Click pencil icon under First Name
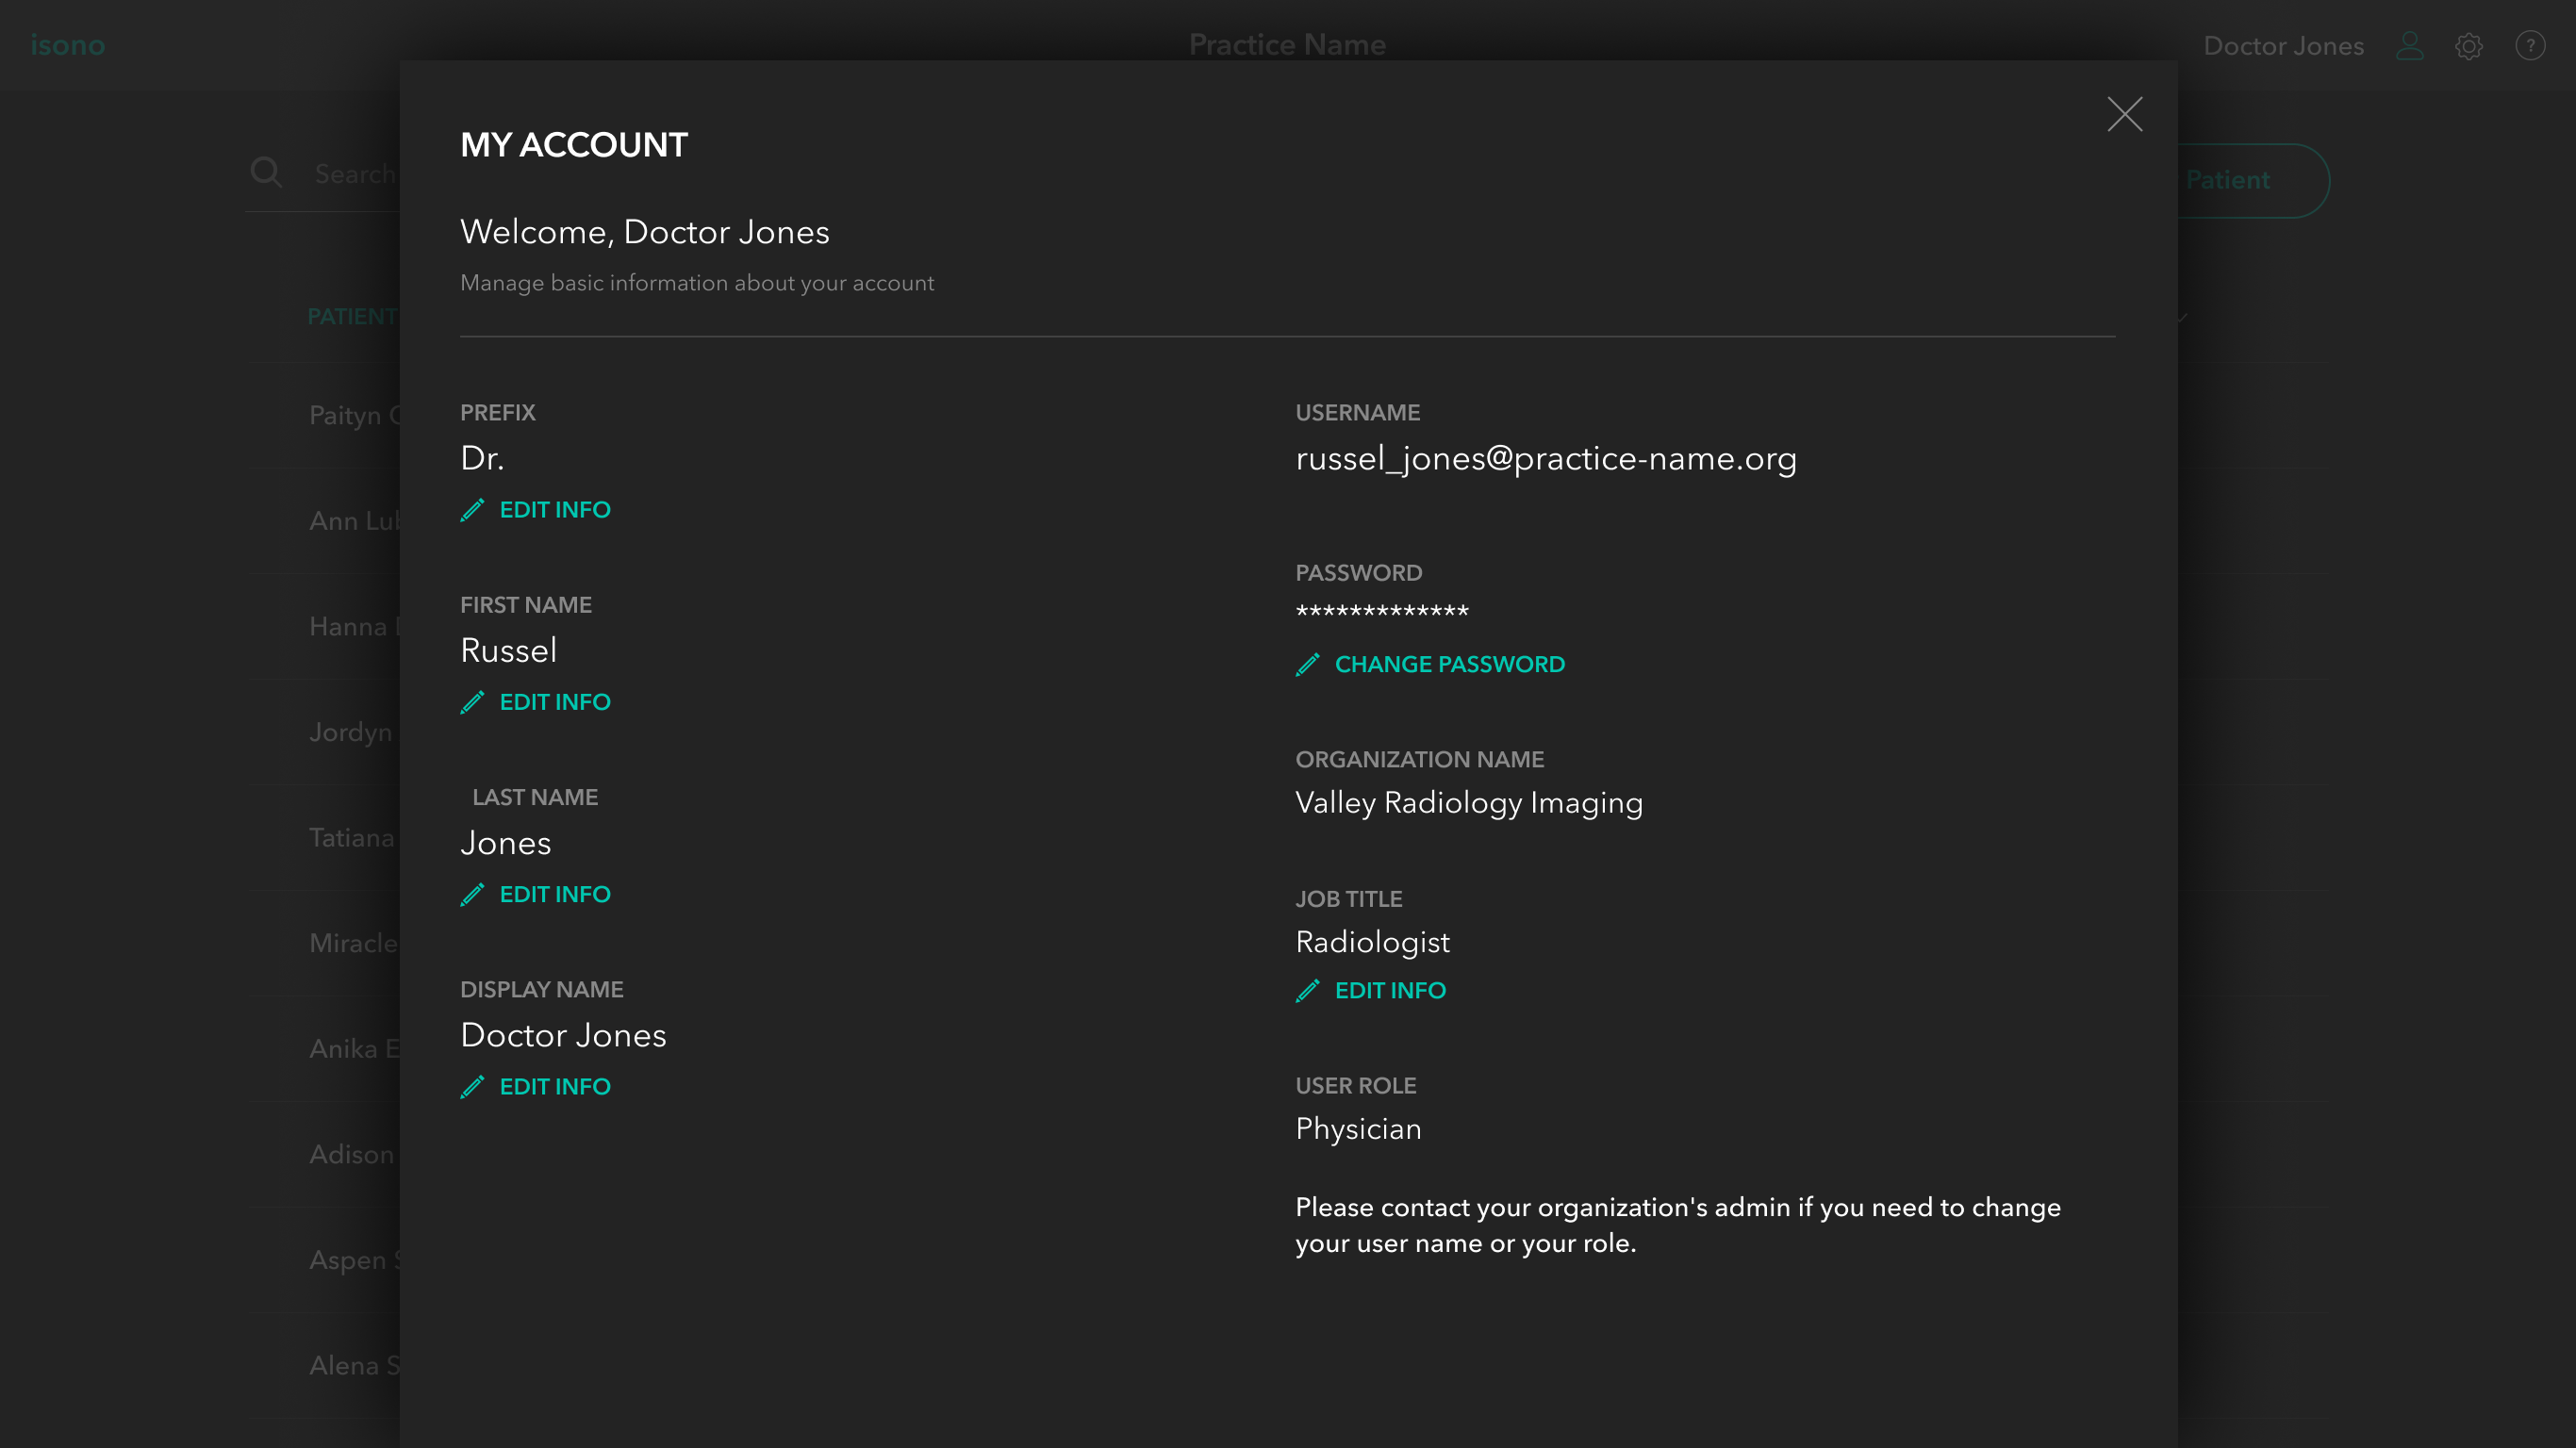 (x=472, y=702)
